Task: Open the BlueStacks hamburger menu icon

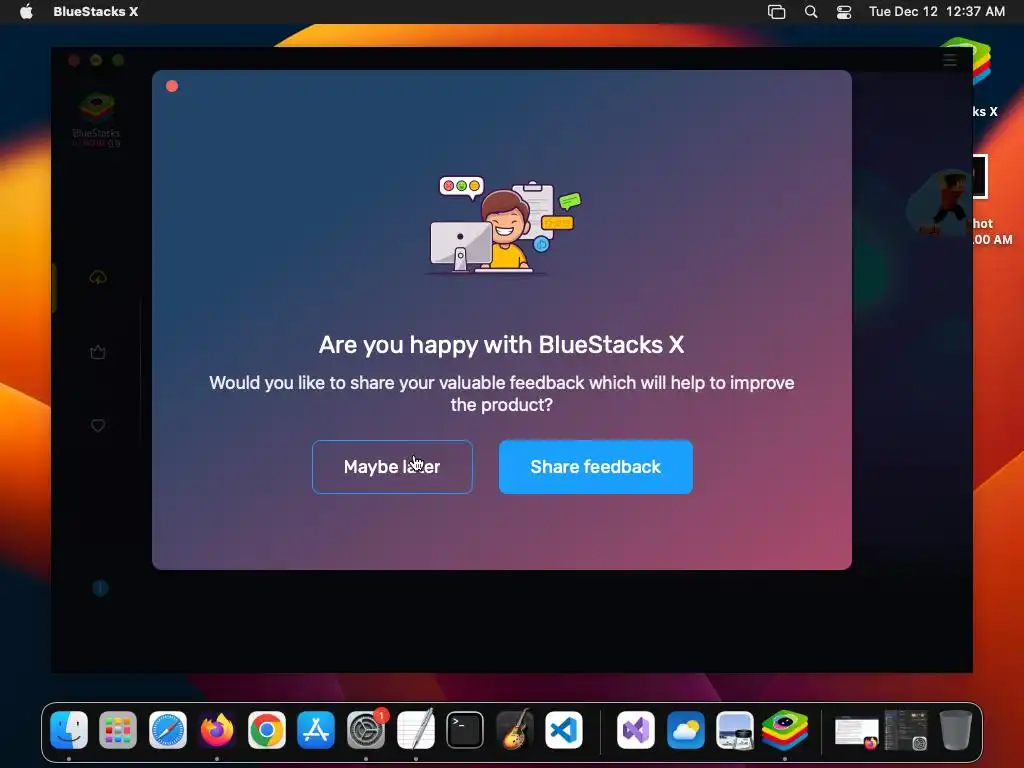Action: (x=950, y=61)
